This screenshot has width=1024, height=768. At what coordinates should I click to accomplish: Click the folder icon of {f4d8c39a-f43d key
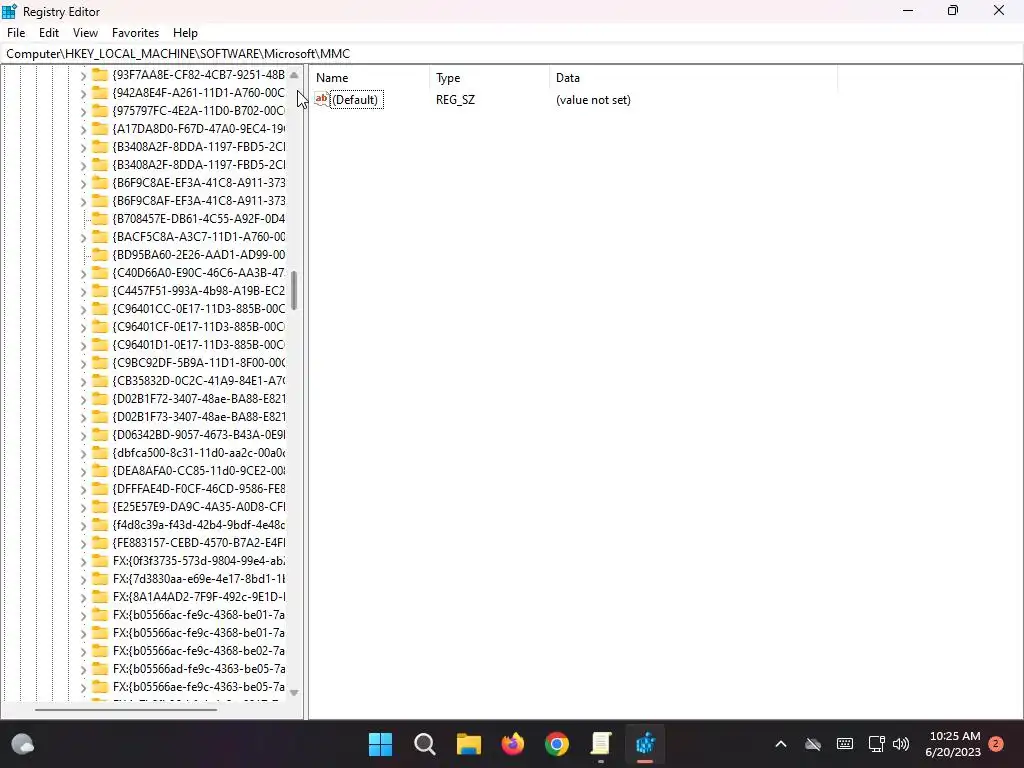click(x=99, y=524)
